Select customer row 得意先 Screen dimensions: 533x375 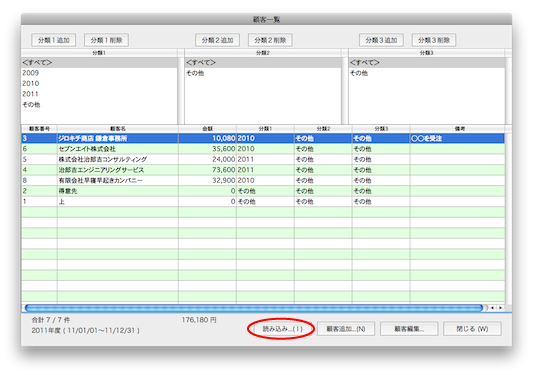pos(263,191)
